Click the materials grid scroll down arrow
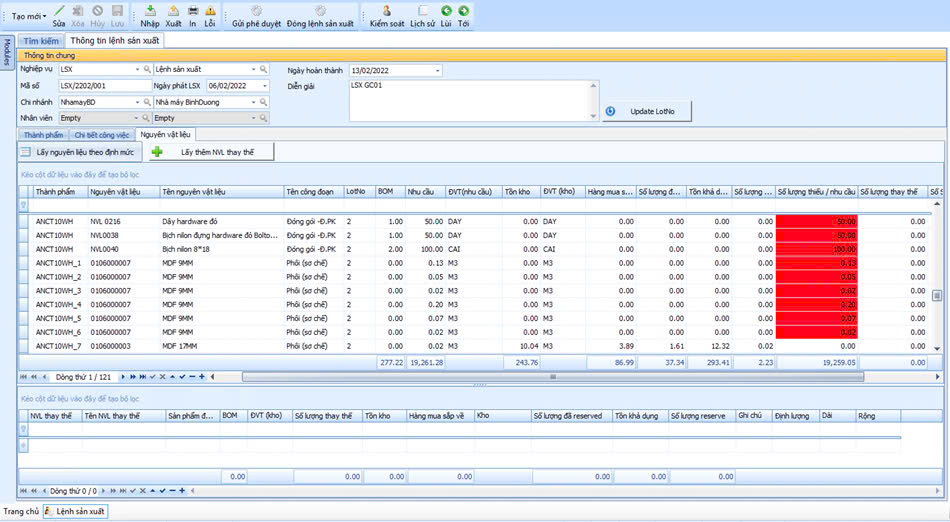The width and height of the screenshot is (950, 522). 937,348
